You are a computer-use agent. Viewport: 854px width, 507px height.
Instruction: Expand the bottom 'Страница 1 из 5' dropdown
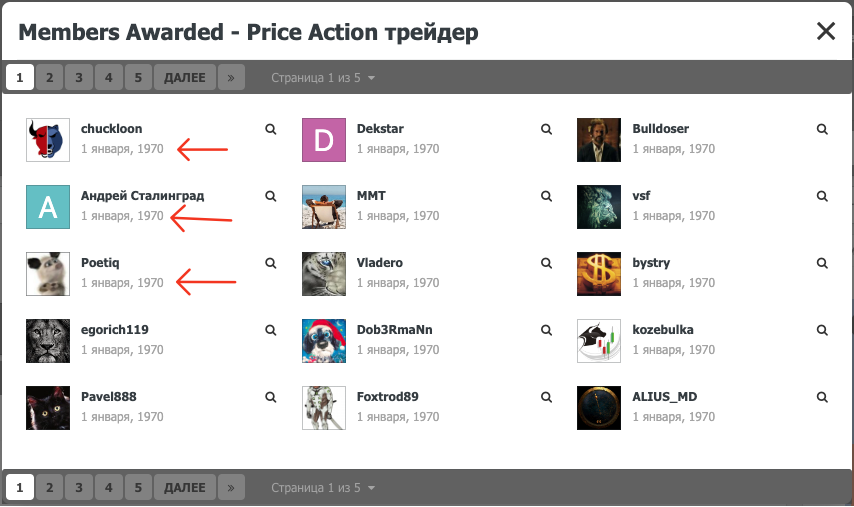(323, 488)
